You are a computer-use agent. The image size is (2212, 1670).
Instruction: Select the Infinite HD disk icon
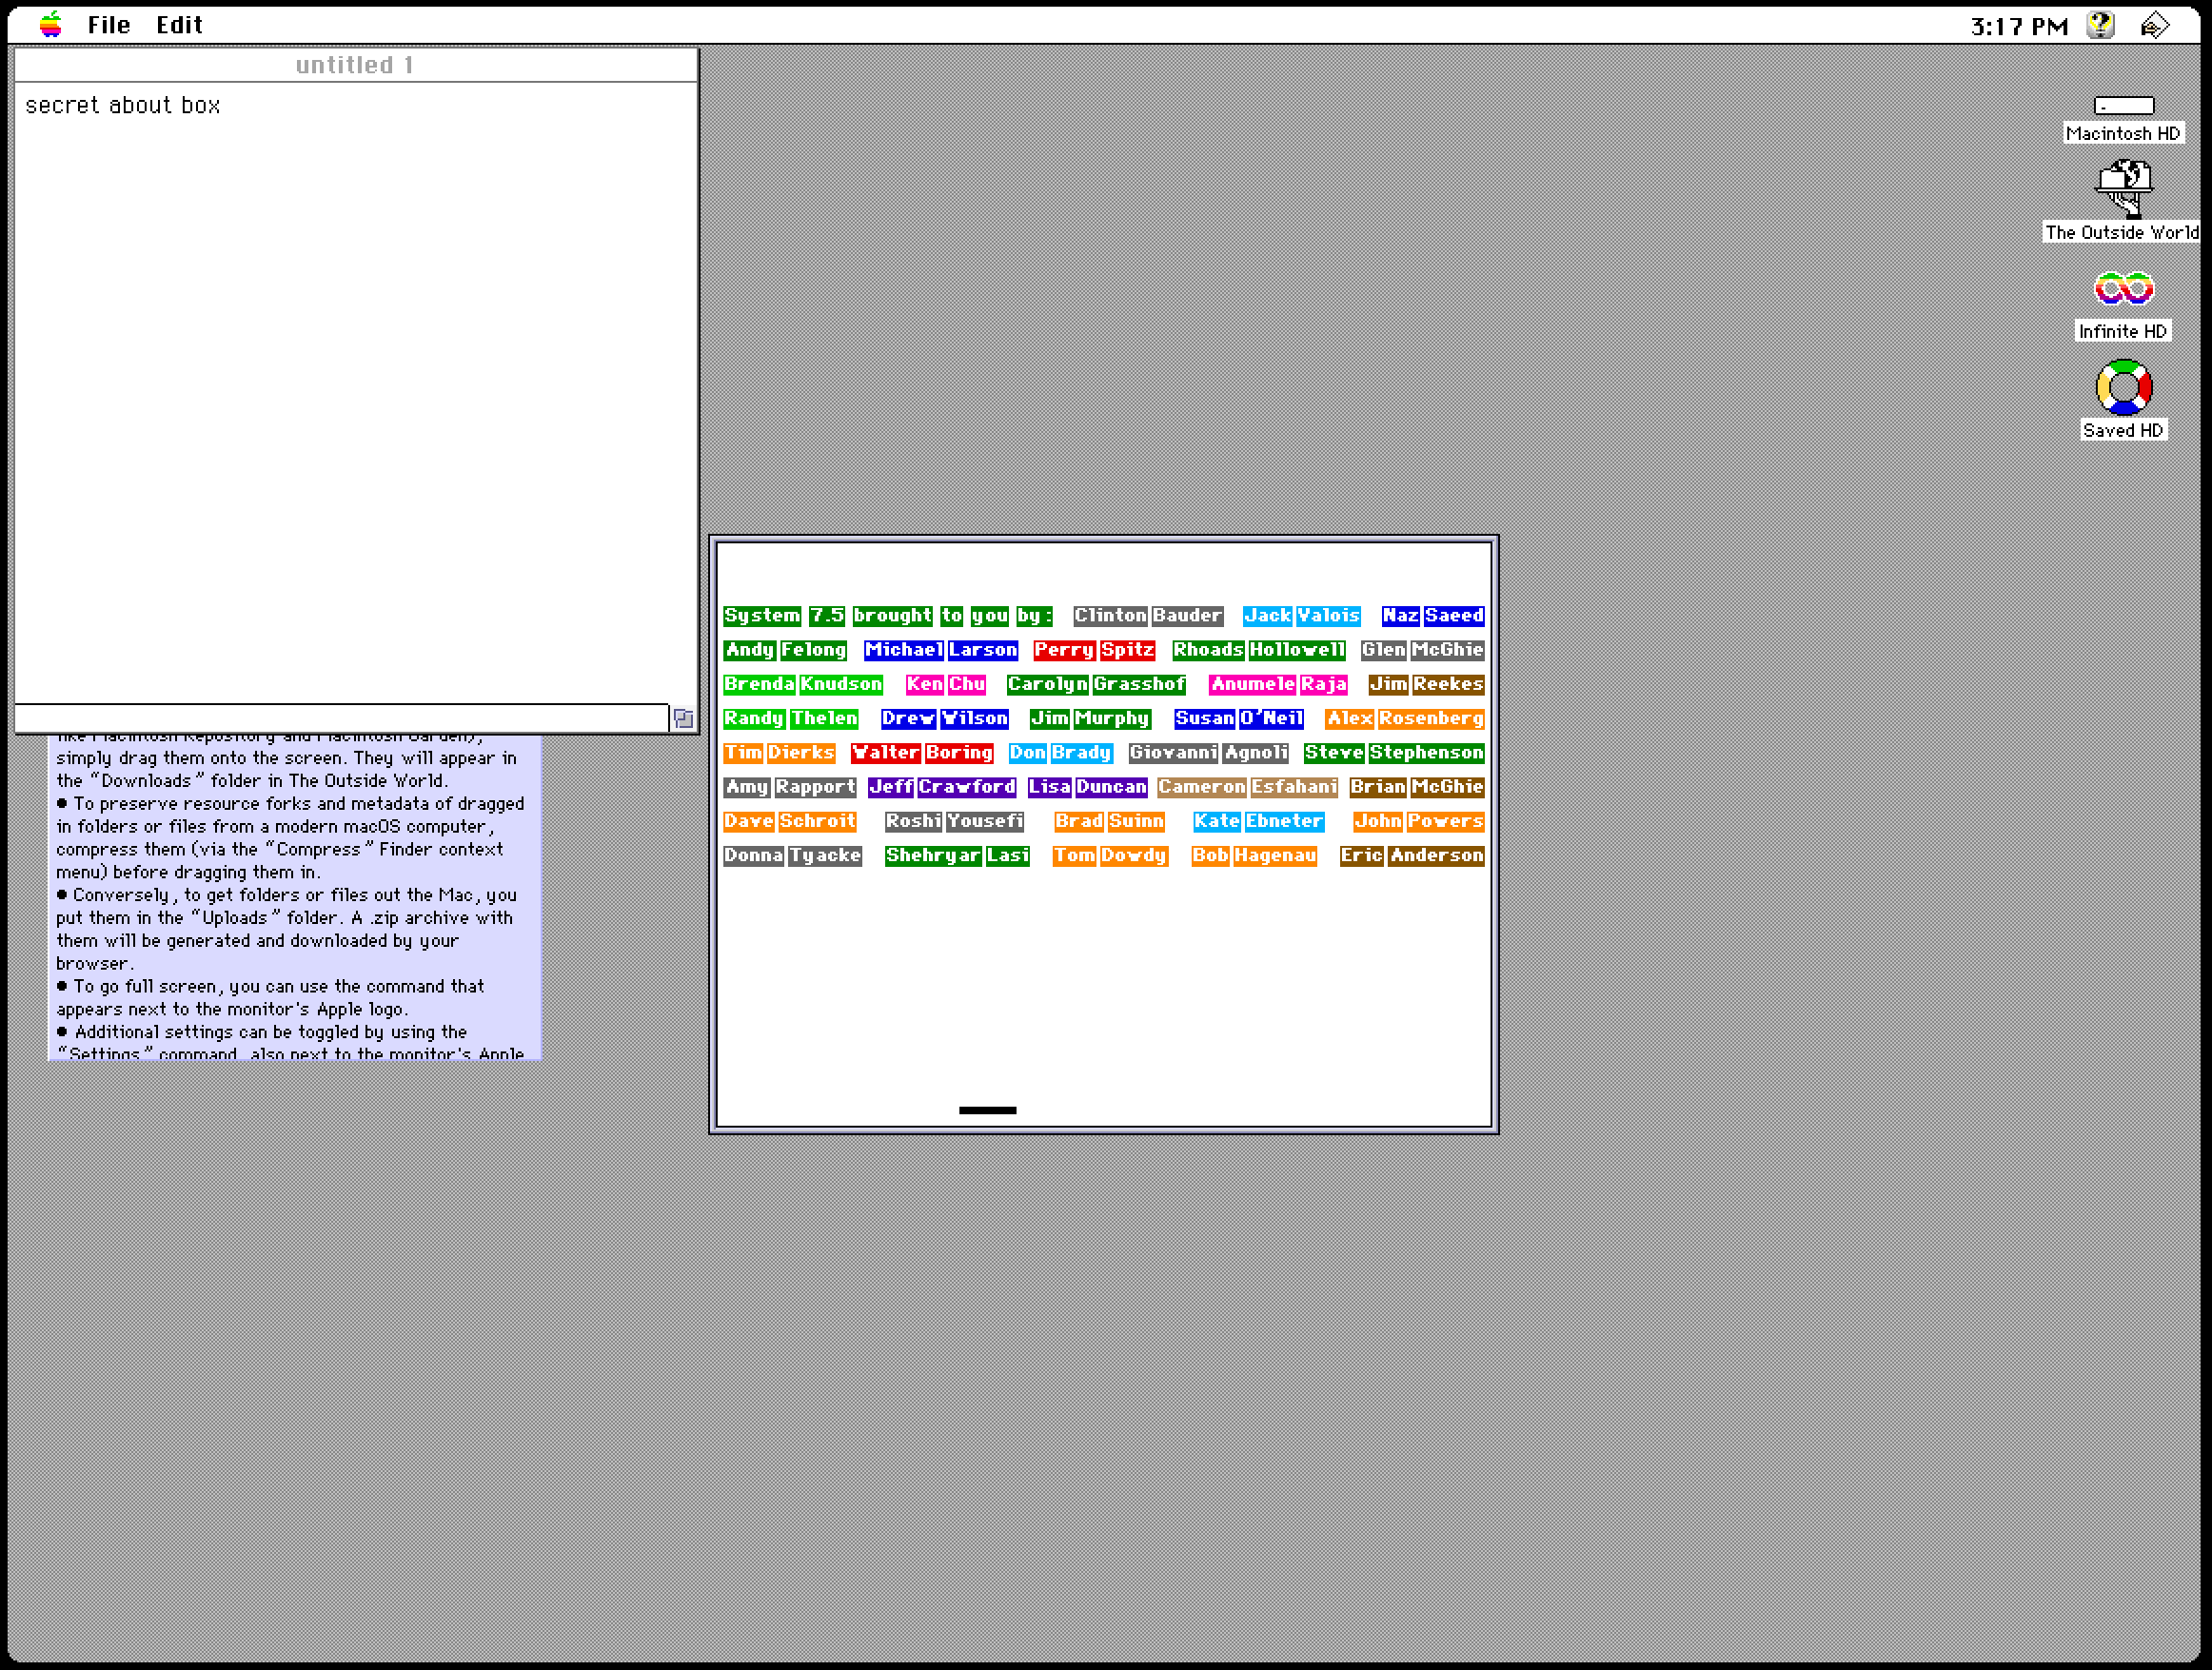[2123, 289]
